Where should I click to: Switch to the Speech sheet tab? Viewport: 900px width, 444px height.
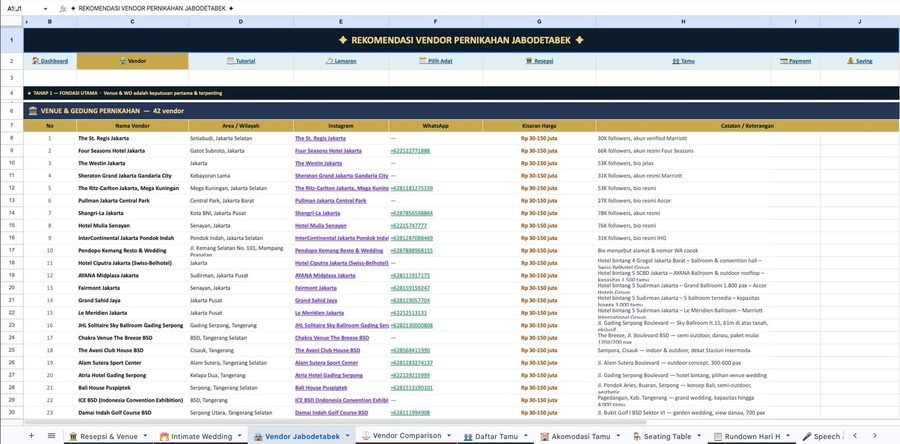(821, 436)
